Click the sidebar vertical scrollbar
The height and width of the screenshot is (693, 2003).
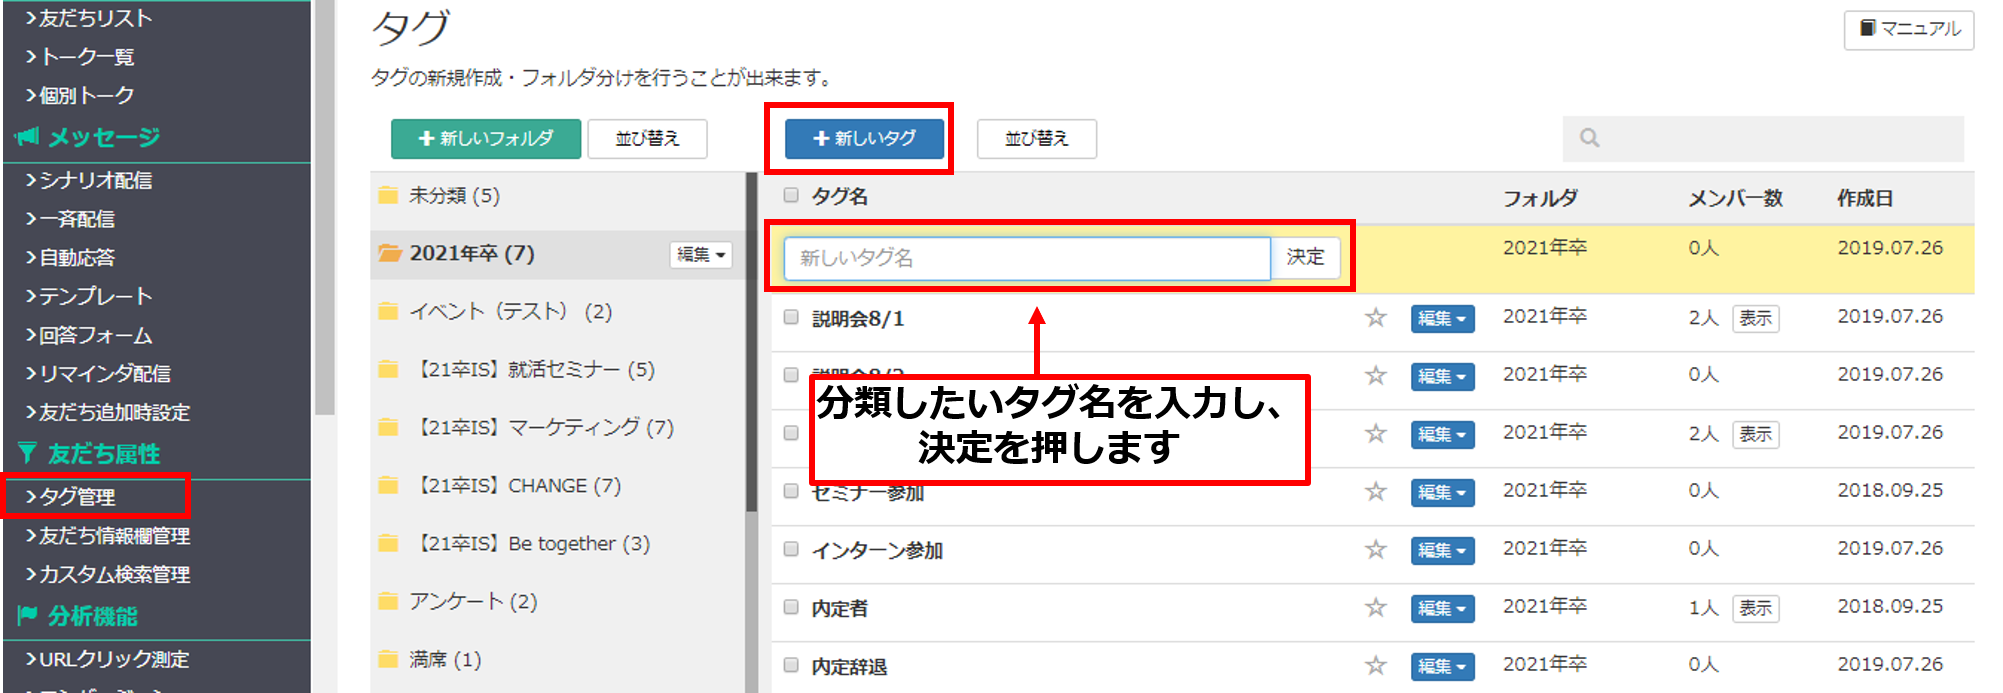click(x=324, y=207)
